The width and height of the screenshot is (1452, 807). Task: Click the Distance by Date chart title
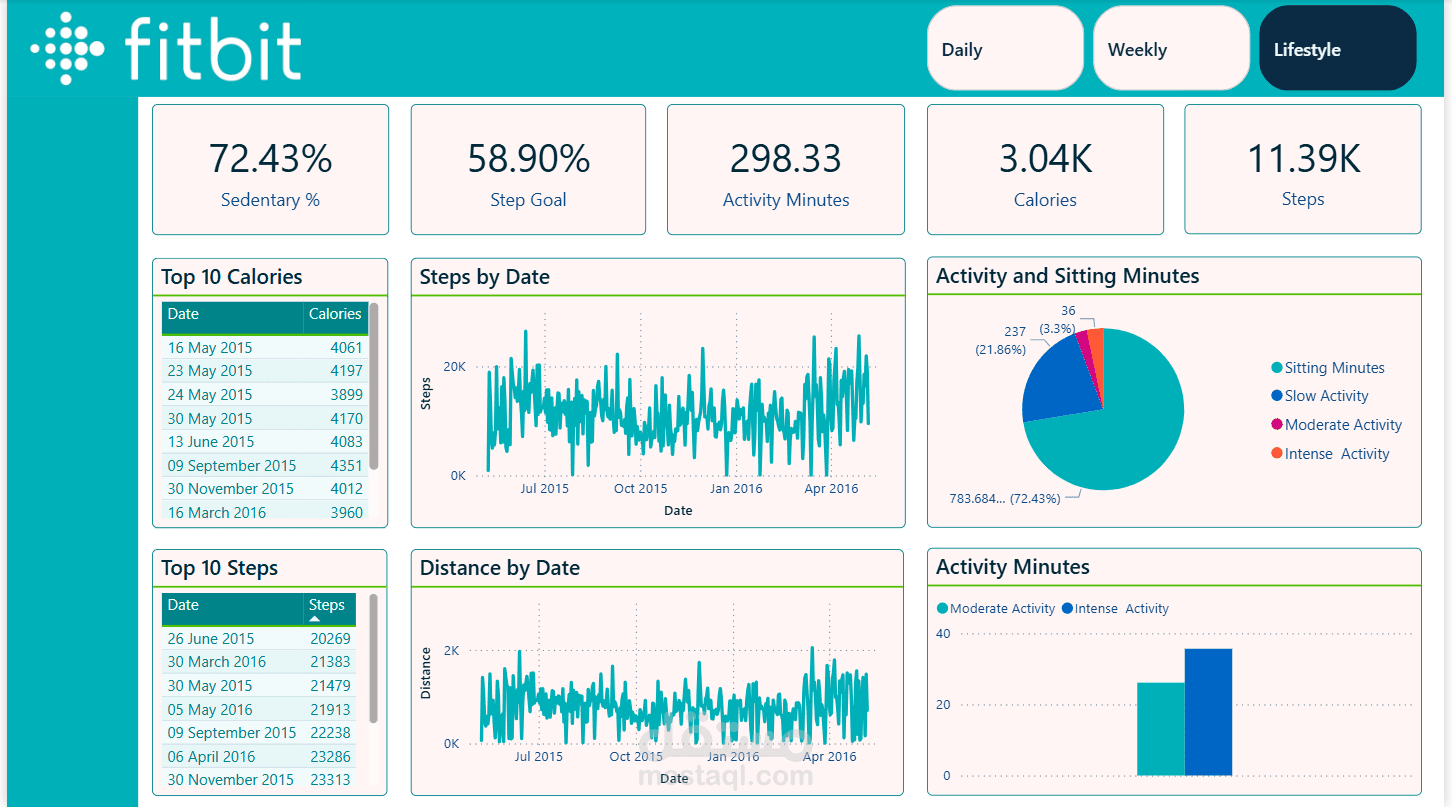click(500, 568)
